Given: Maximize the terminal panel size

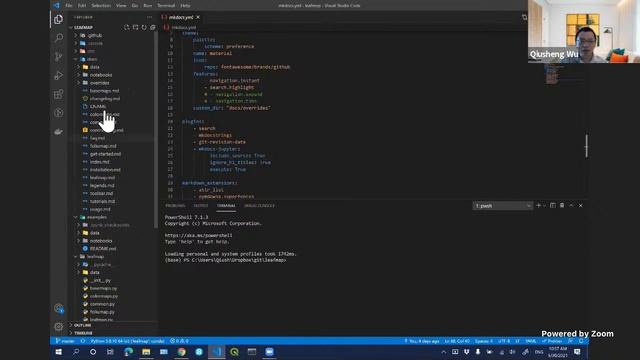Looking at the screenshot, I should 571,205.
